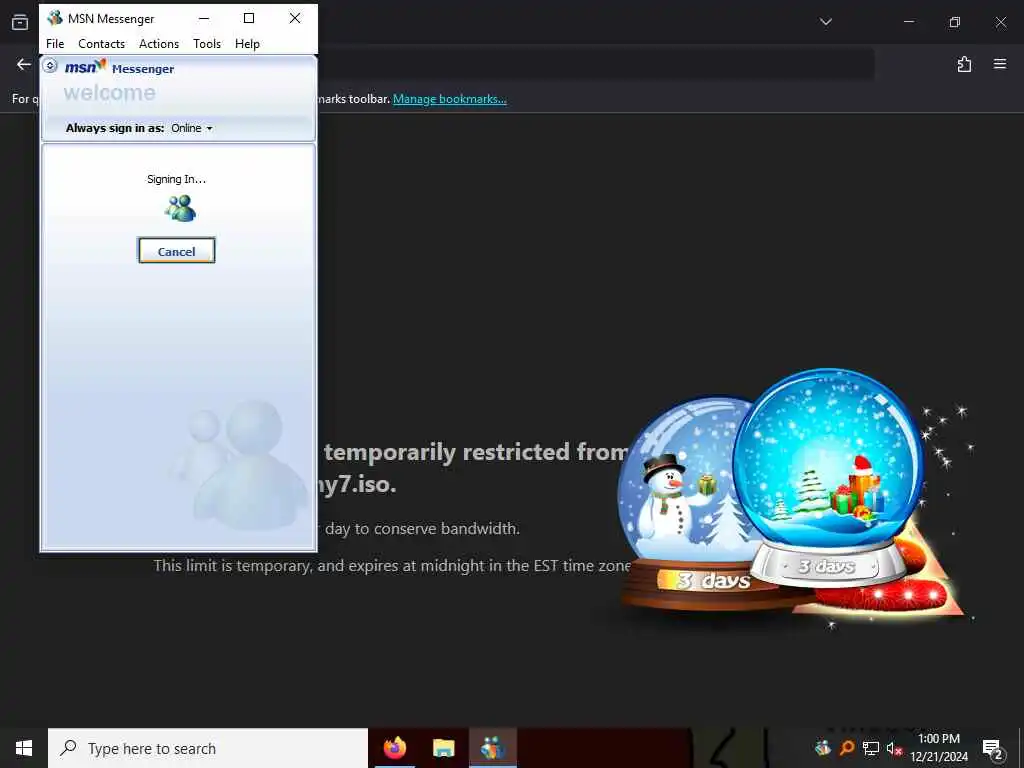Open Firefox View icon at top left
This screenshot has width=1024, height=768.
(x=20, y=22)
